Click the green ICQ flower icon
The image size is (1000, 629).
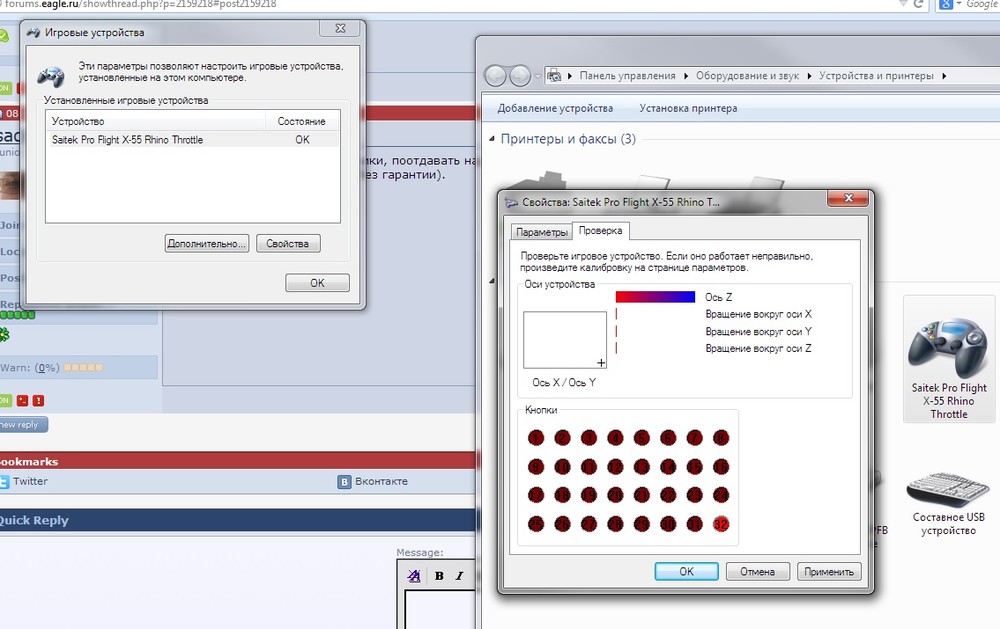4,334
